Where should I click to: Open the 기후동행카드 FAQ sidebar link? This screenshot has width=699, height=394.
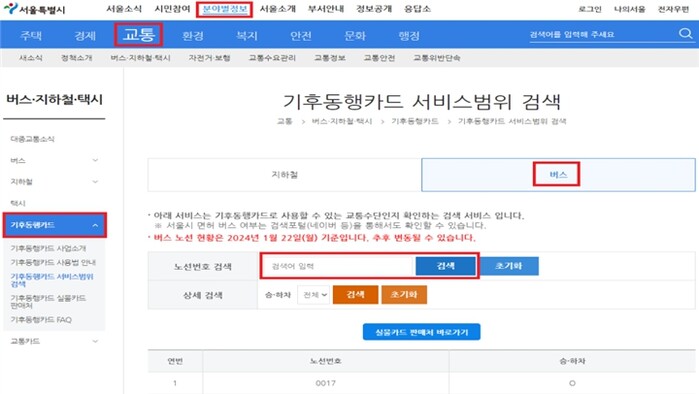41,320
